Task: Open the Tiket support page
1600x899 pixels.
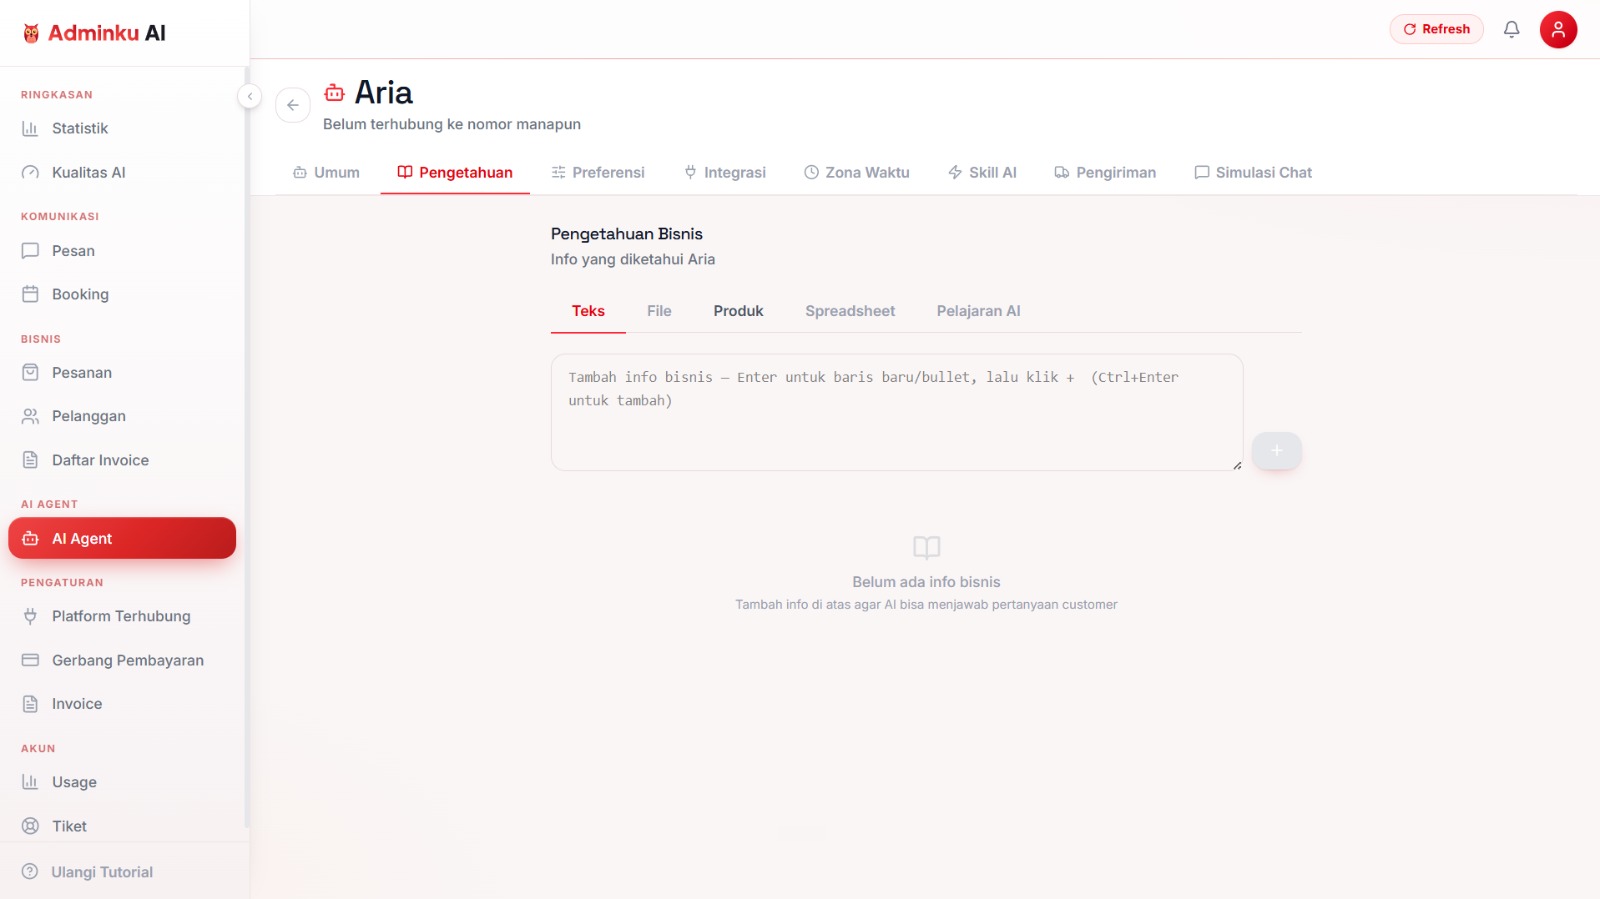Action: (x=122, y=826)
